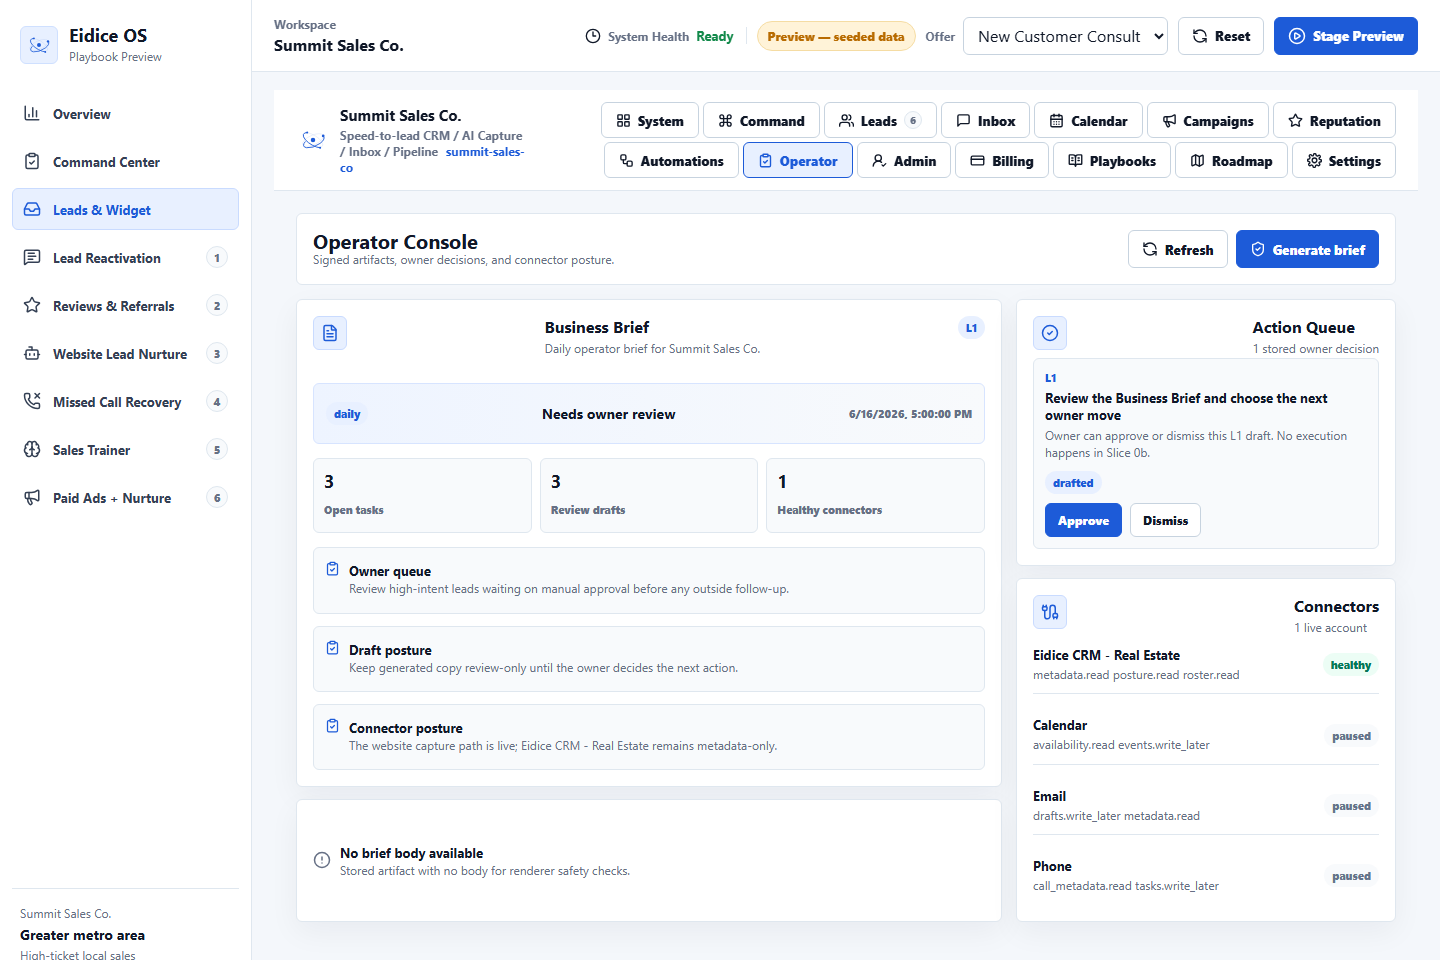Open Overview in the sidebar

pos(125,113)
